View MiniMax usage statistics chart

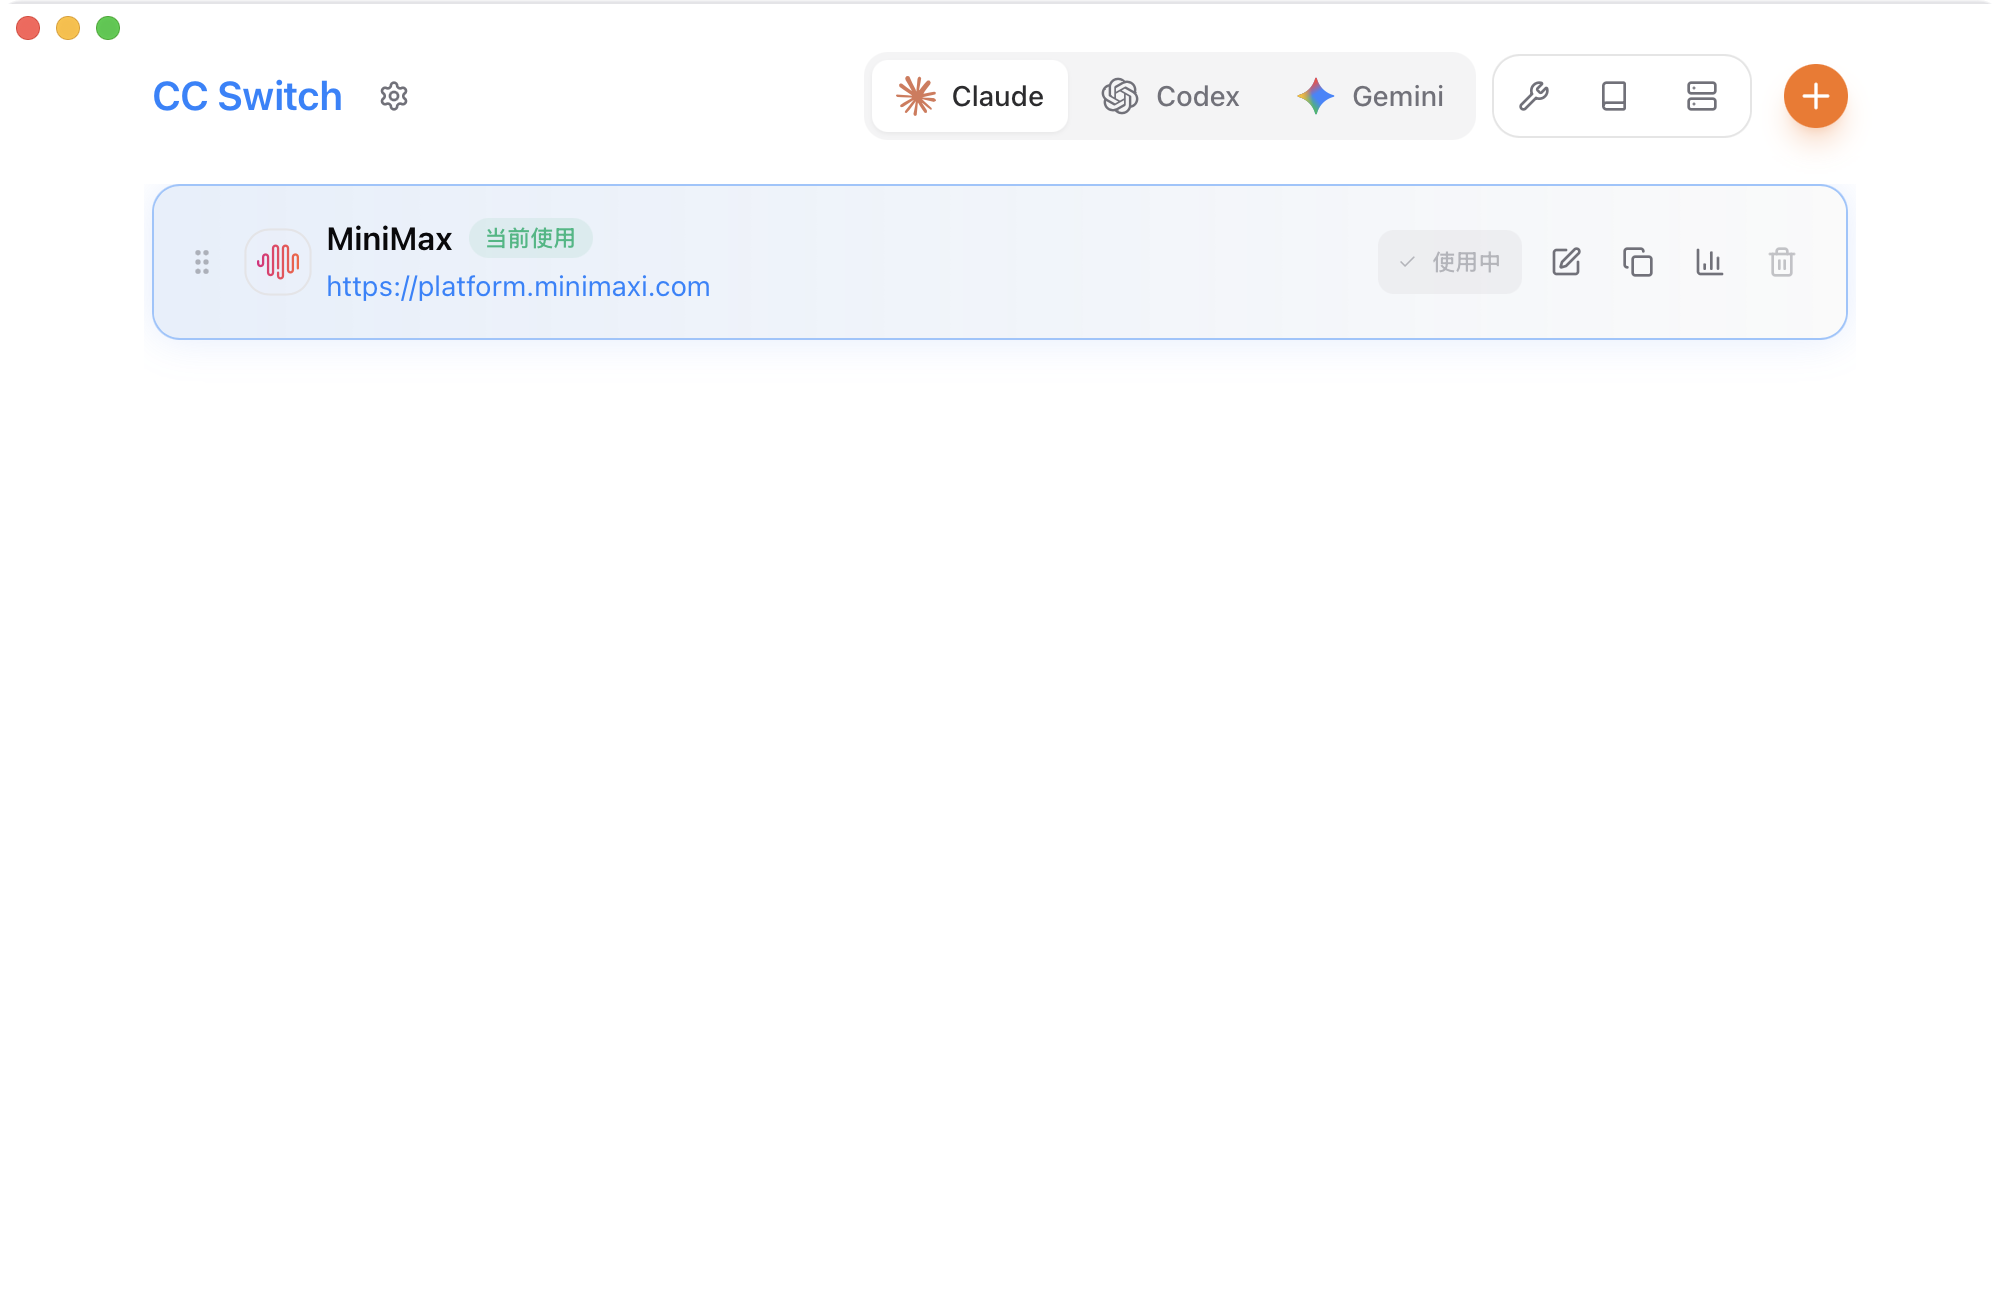pos(1710,262)
